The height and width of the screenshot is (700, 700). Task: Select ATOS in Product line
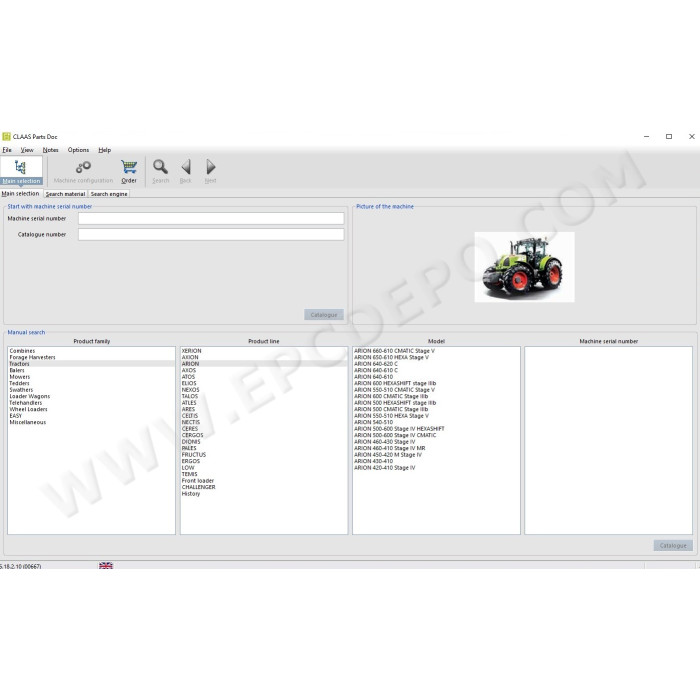(264, 377)
